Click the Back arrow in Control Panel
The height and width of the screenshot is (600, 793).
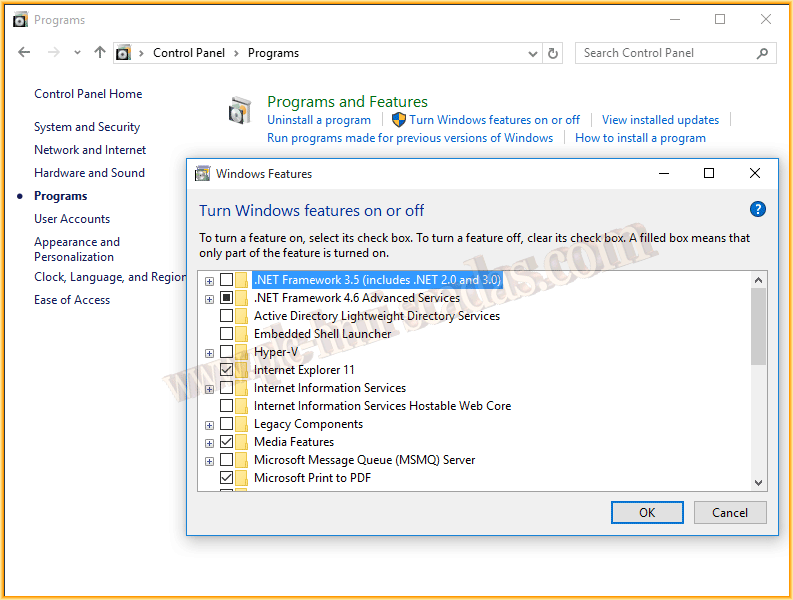[24, 53]
